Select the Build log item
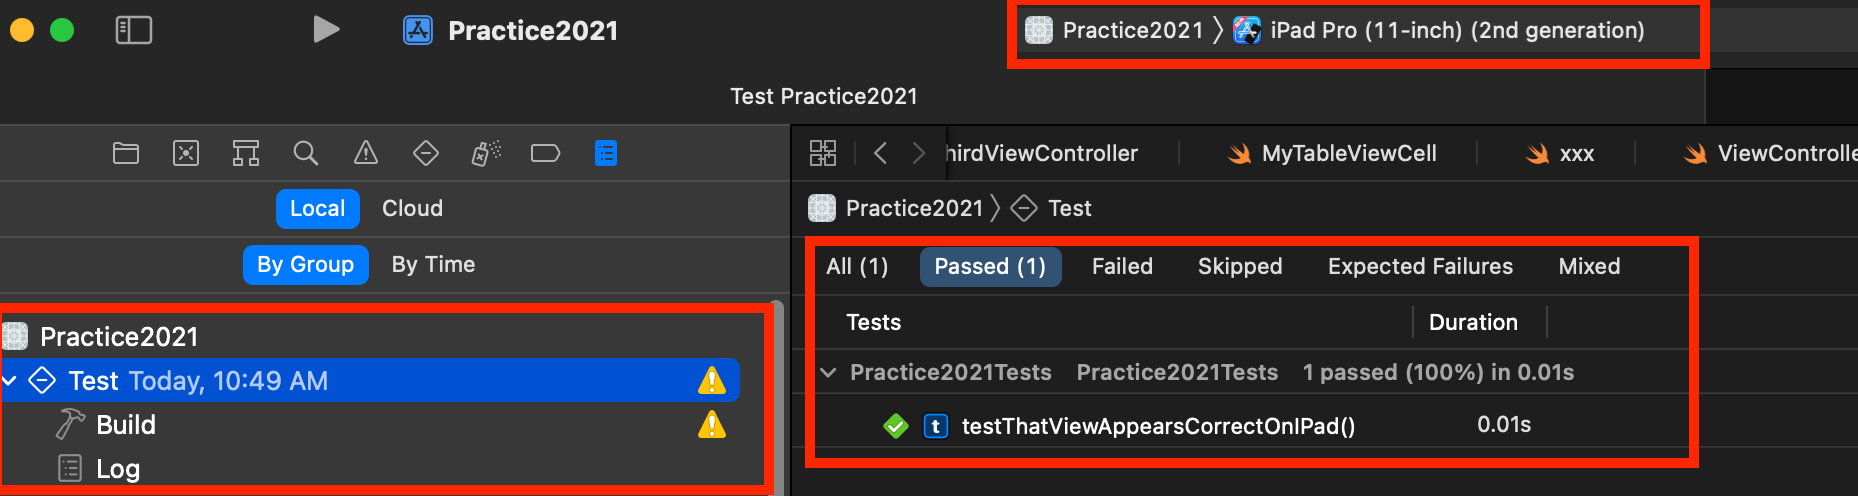Viewport: 1858px width, 496px height. click(x=126, y=425)
